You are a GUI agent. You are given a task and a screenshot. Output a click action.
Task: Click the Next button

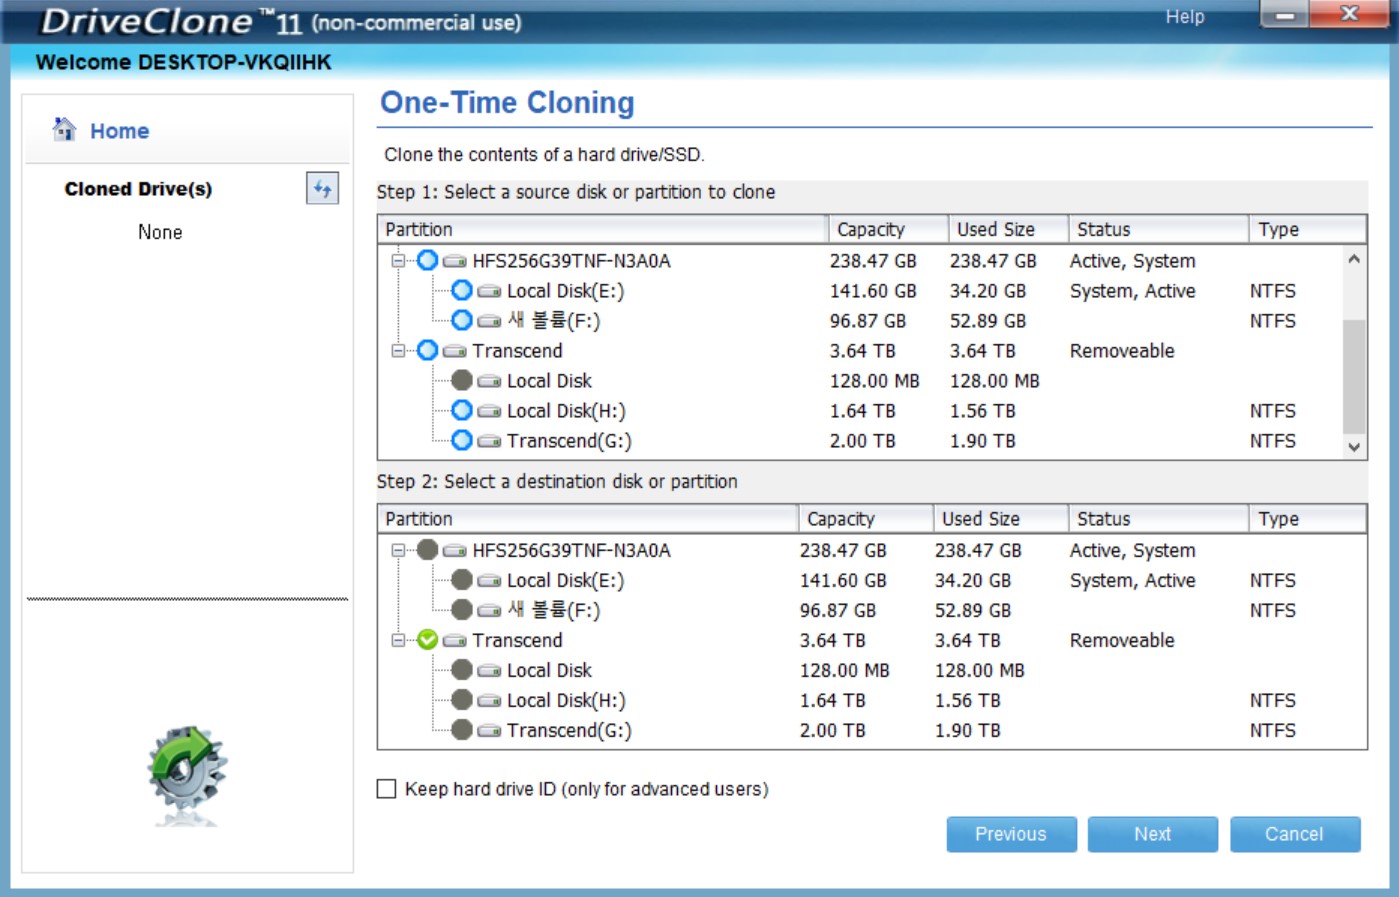point(1152,834)
